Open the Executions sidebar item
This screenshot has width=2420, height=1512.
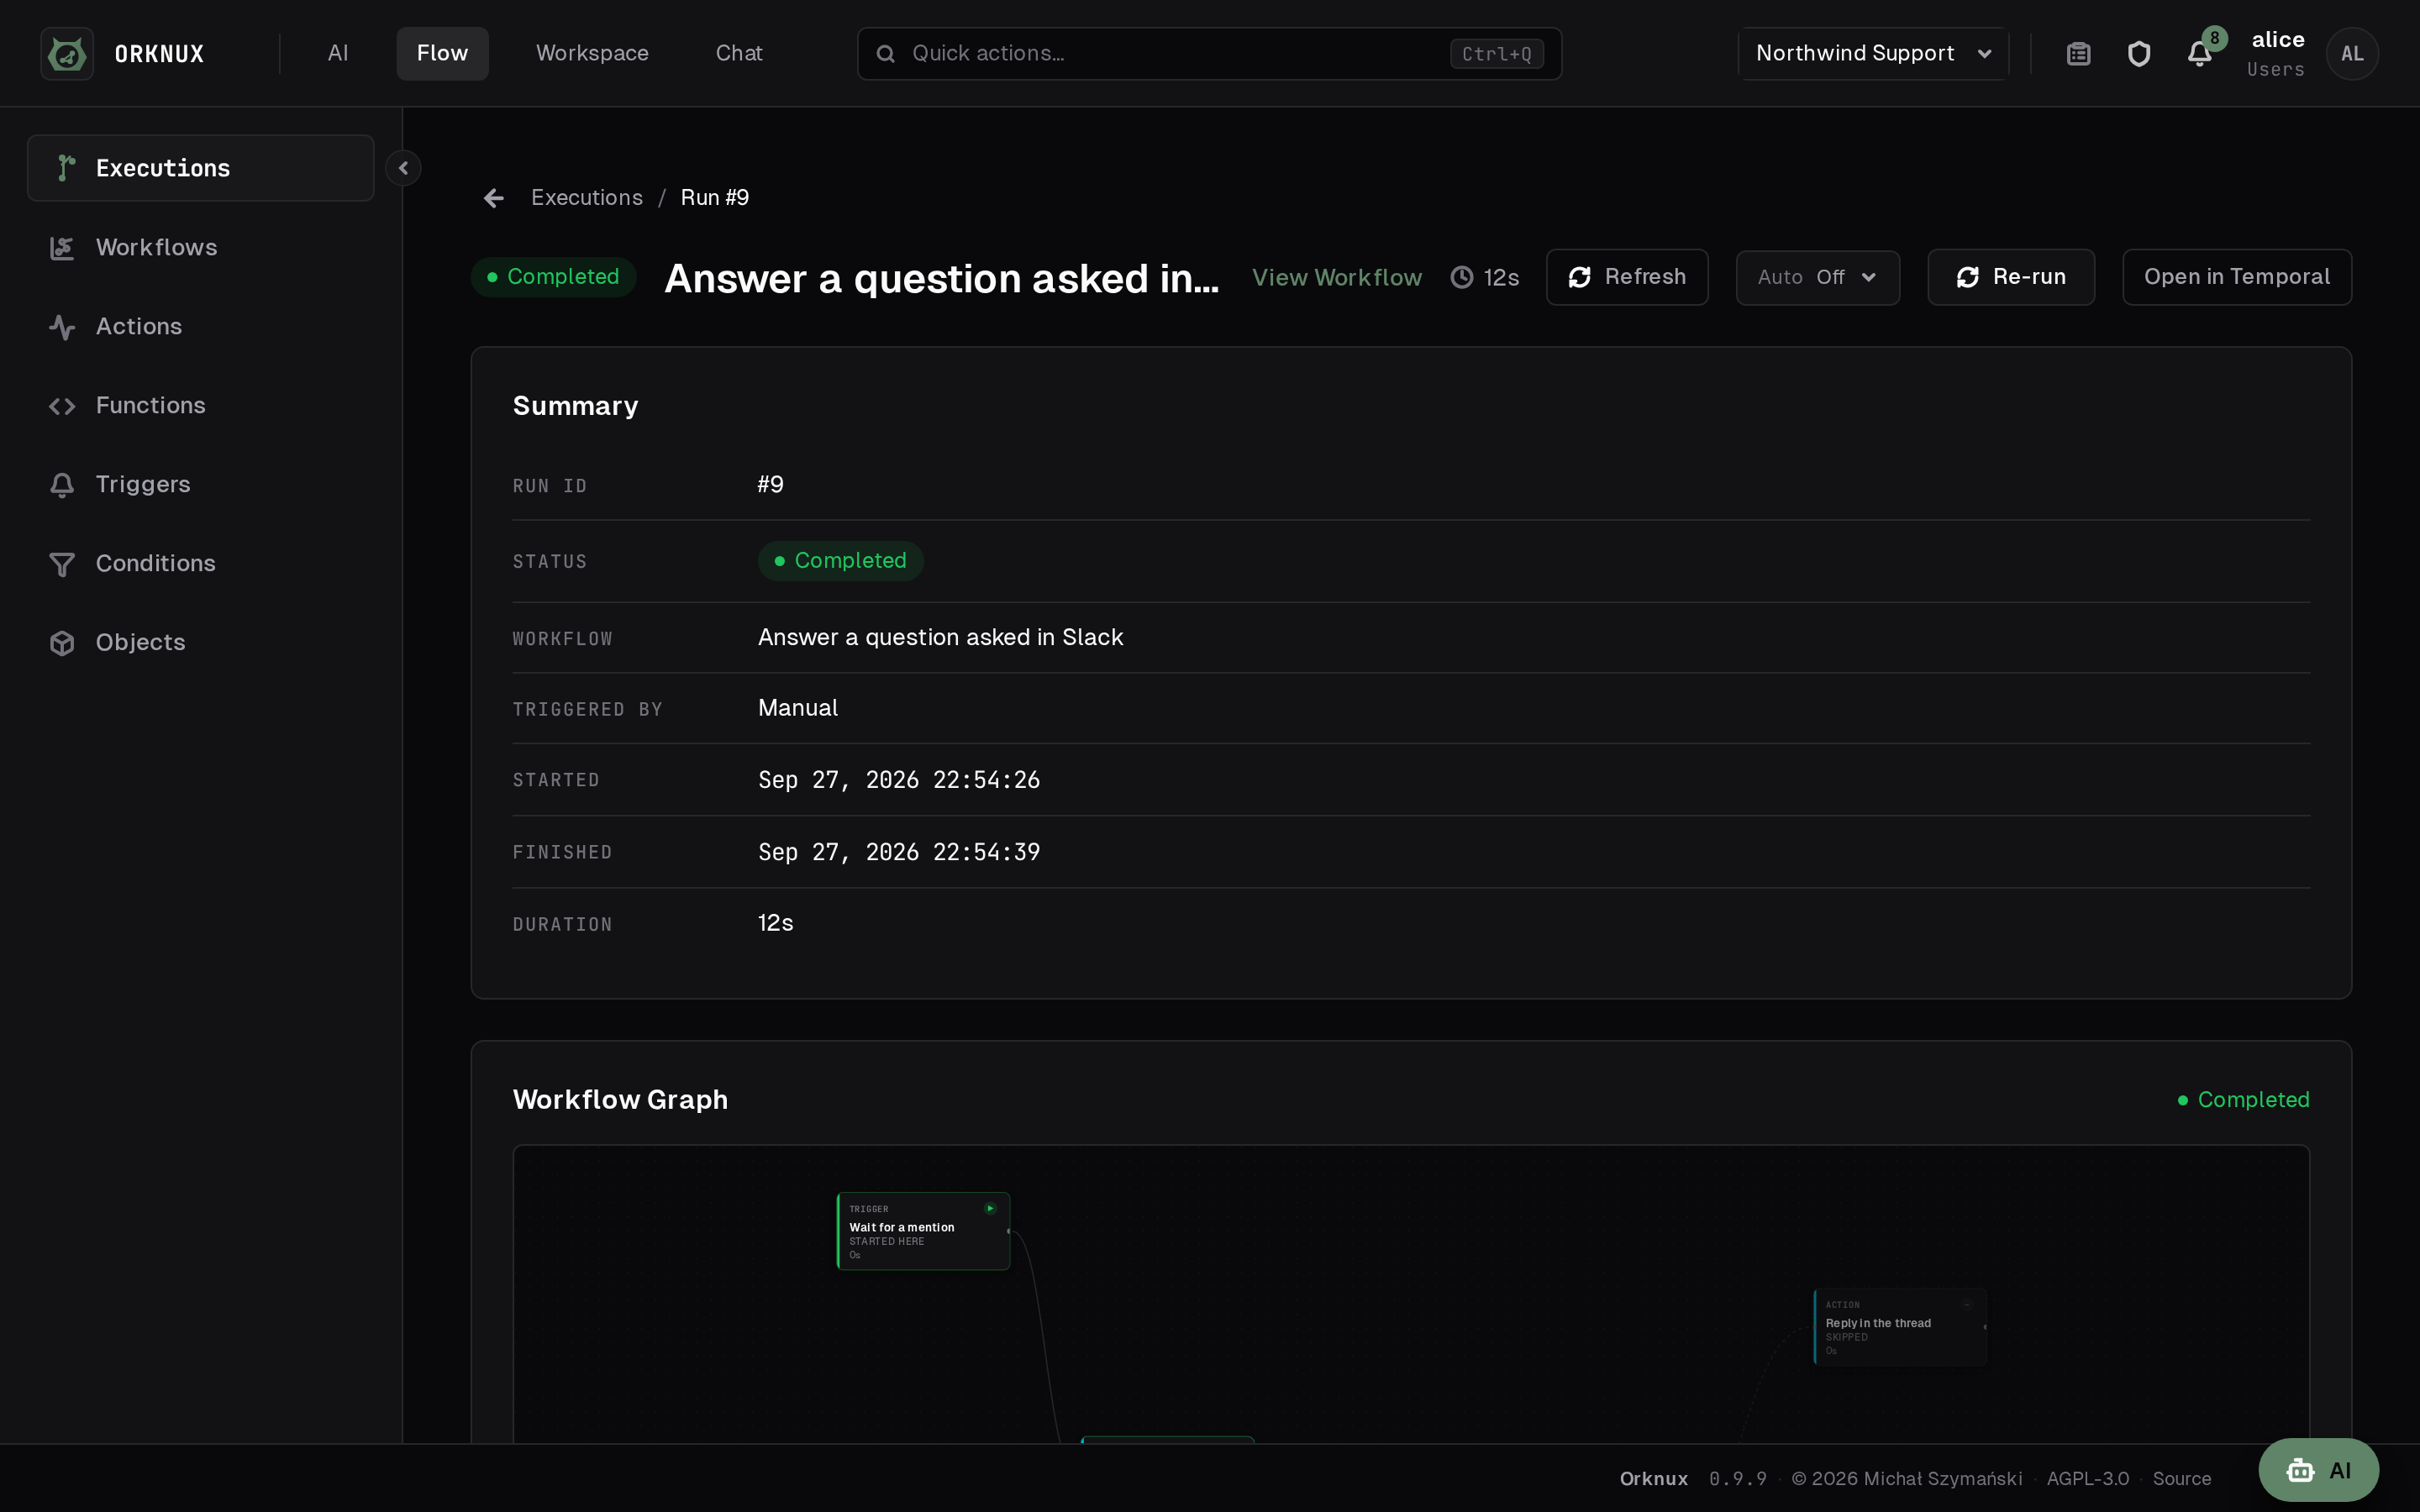point(200,168)
